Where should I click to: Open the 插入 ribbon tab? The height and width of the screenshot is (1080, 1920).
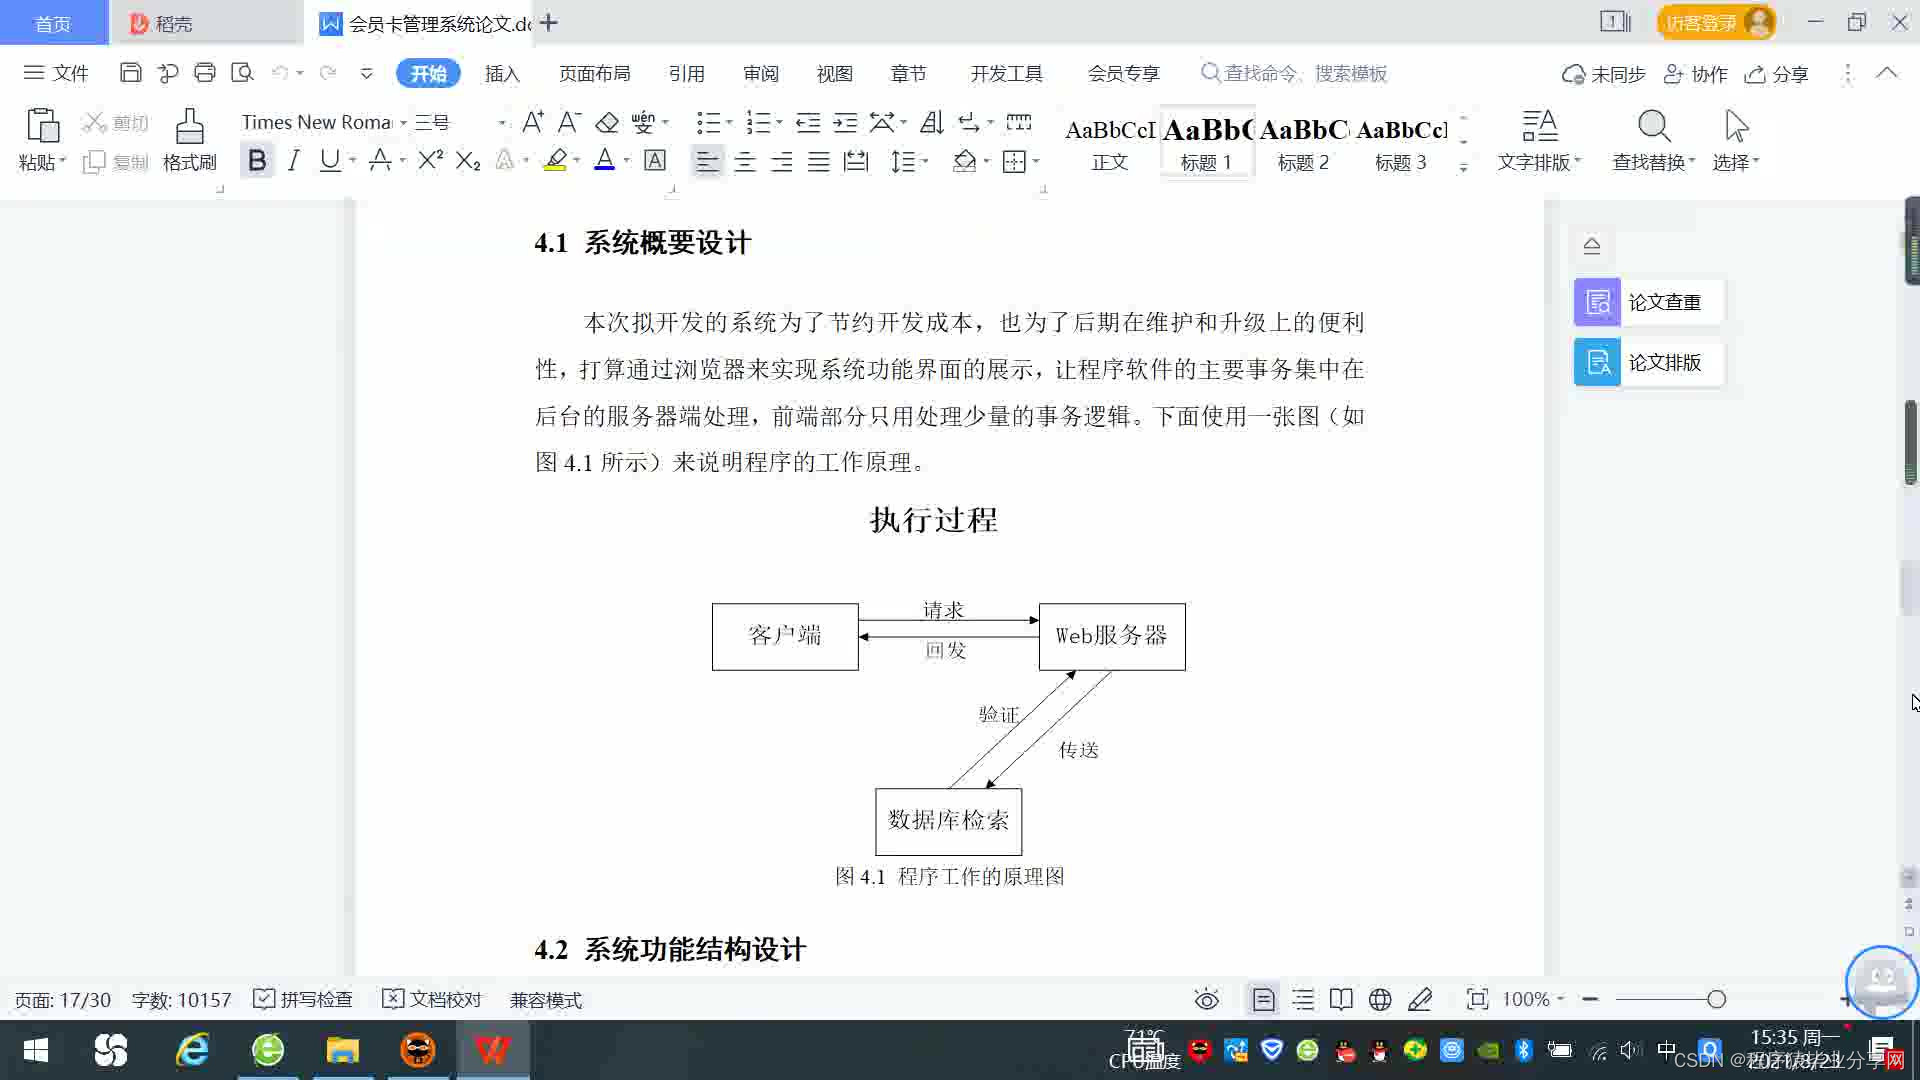click(x=502, y=74)
